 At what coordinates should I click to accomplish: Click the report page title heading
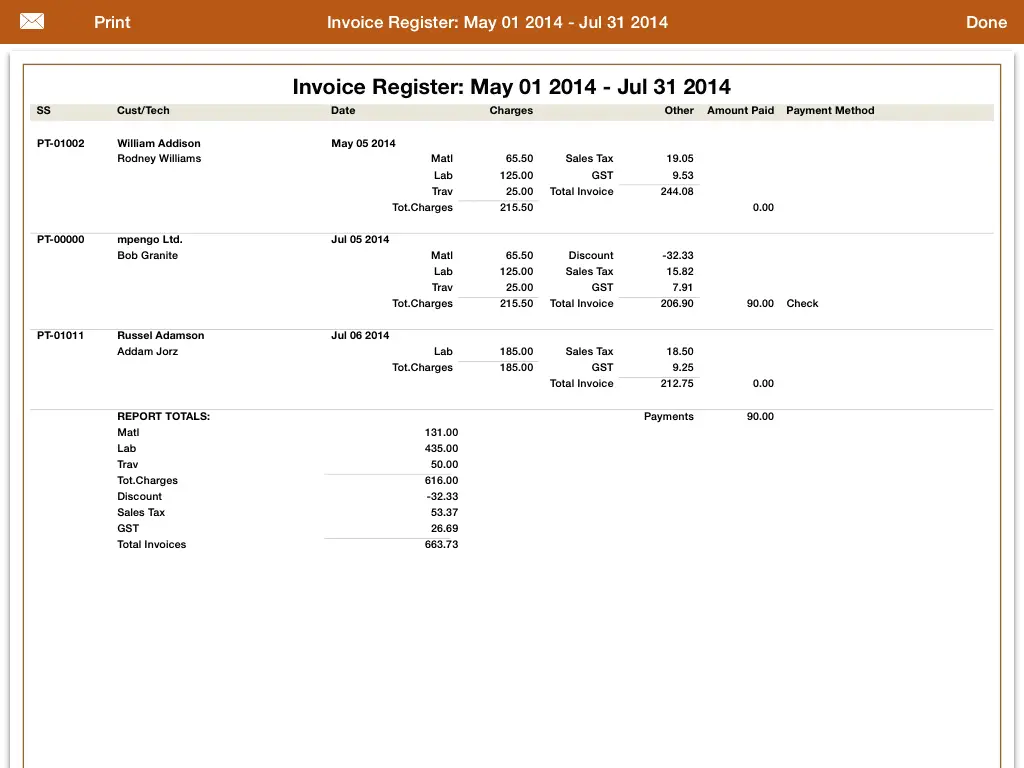coord(511,86)
